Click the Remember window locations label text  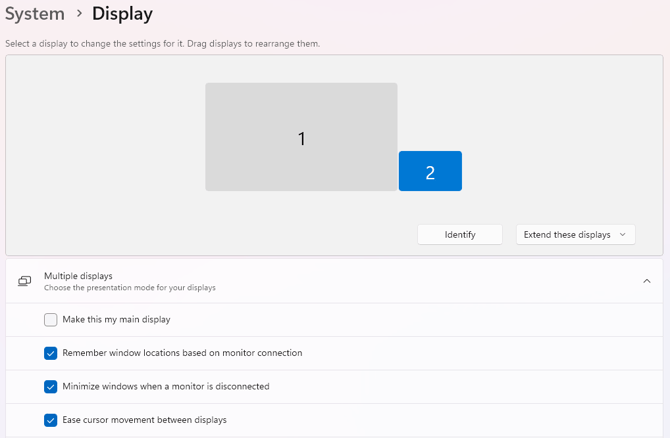(x=182, y=353)
